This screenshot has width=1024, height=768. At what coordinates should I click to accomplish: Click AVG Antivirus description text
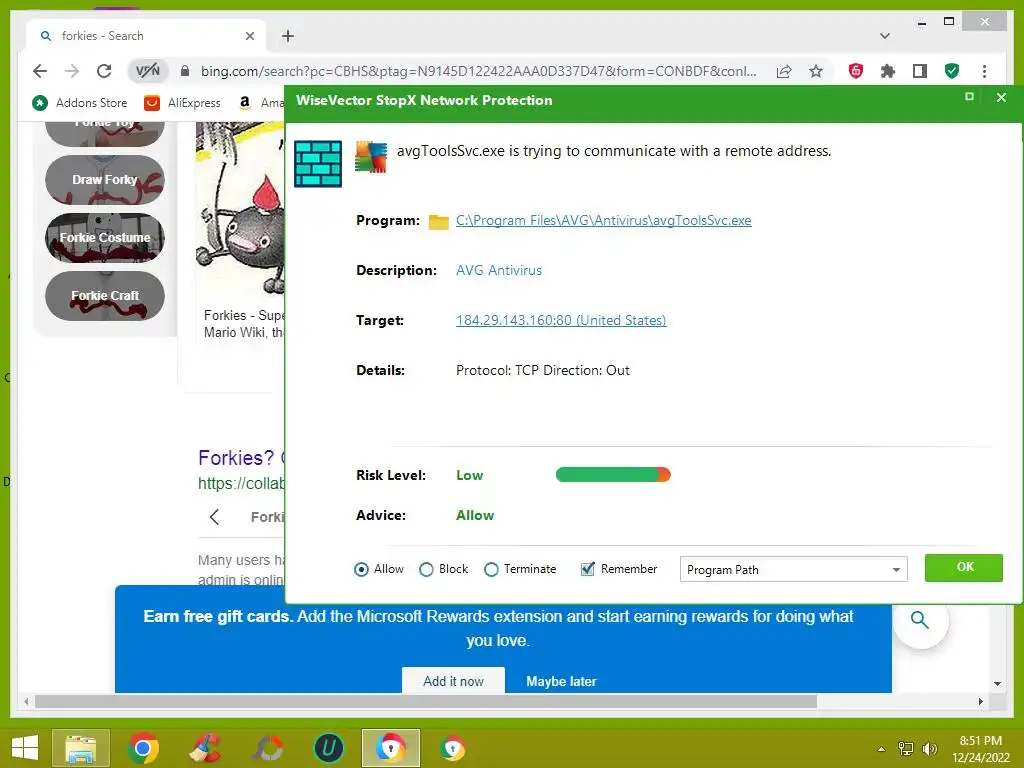click(499, 270)
